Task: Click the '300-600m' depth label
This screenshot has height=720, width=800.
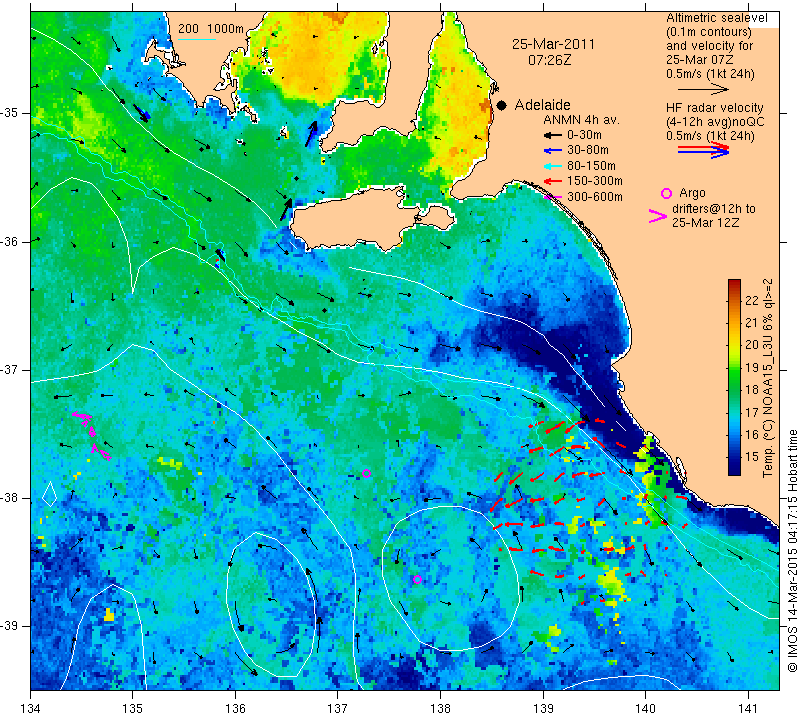Action: point(595,197)
